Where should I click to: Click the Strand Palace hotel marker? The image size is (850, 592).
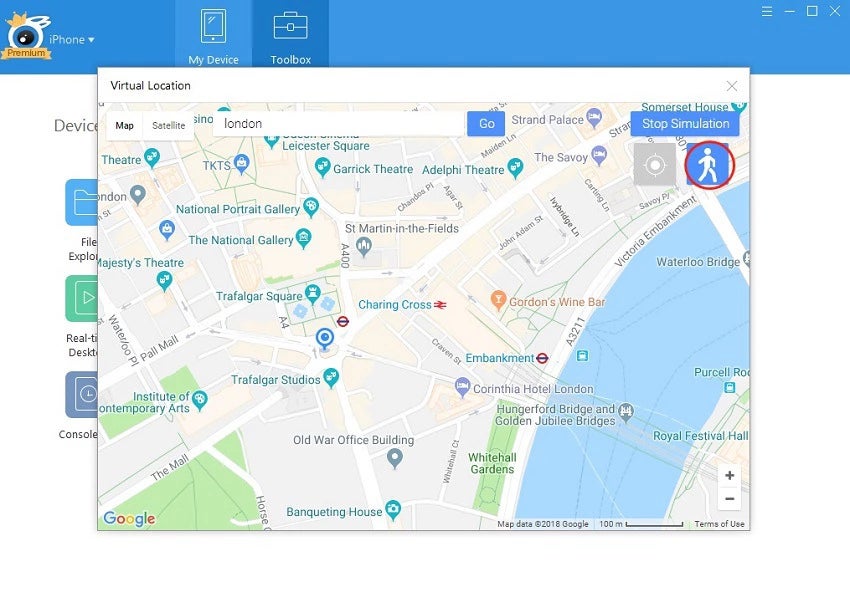[x=594, y=117]
